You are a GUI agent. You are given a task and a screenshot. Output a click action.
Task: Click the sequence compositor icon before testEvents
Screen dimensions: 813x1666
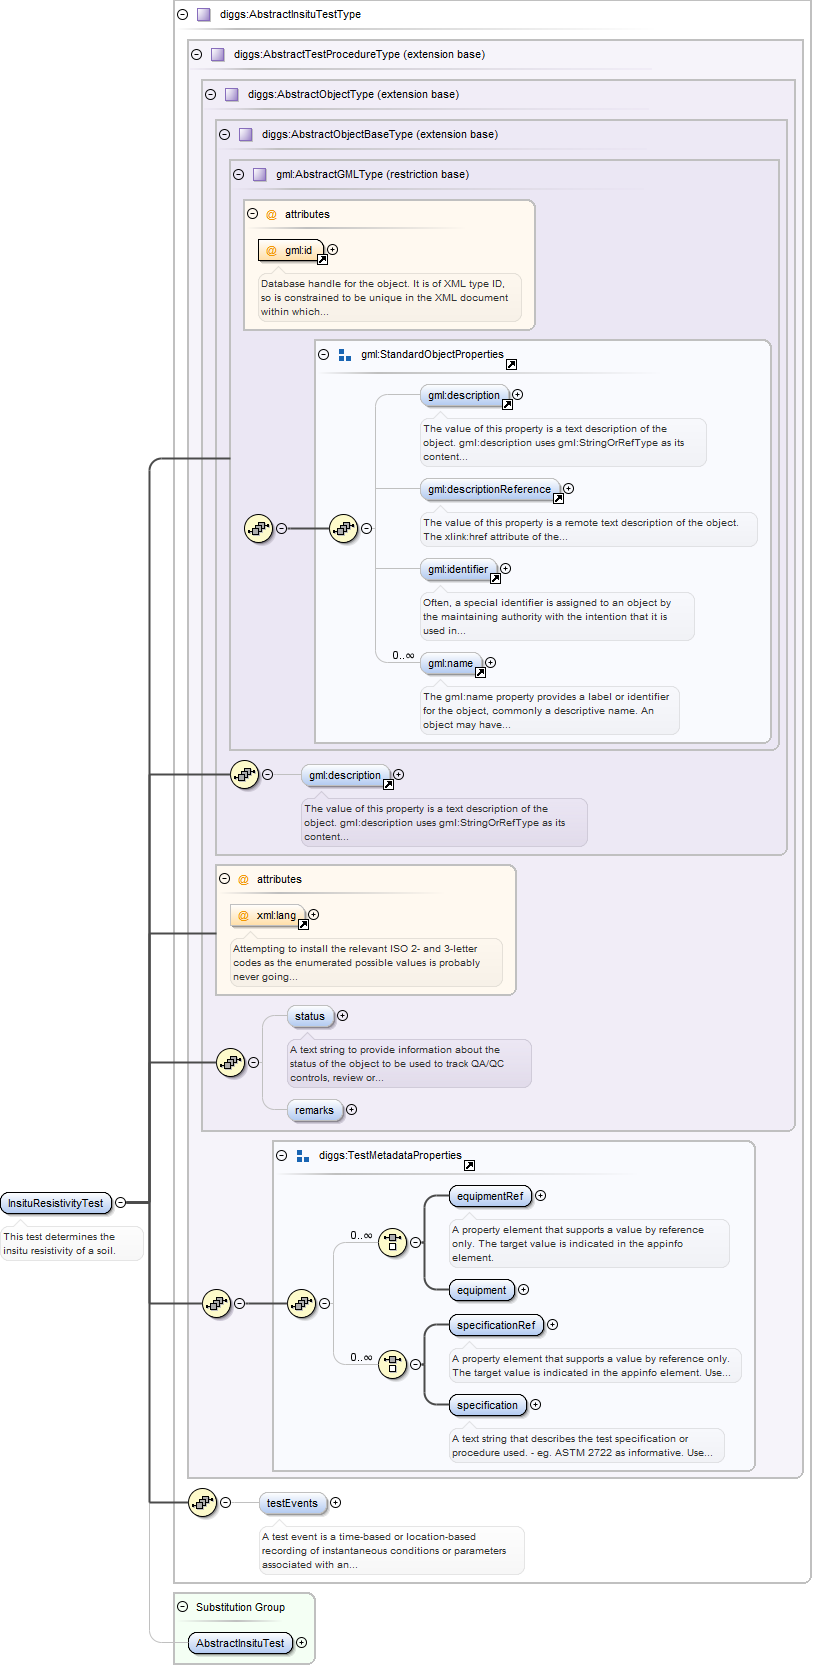tap(203, 1502)
